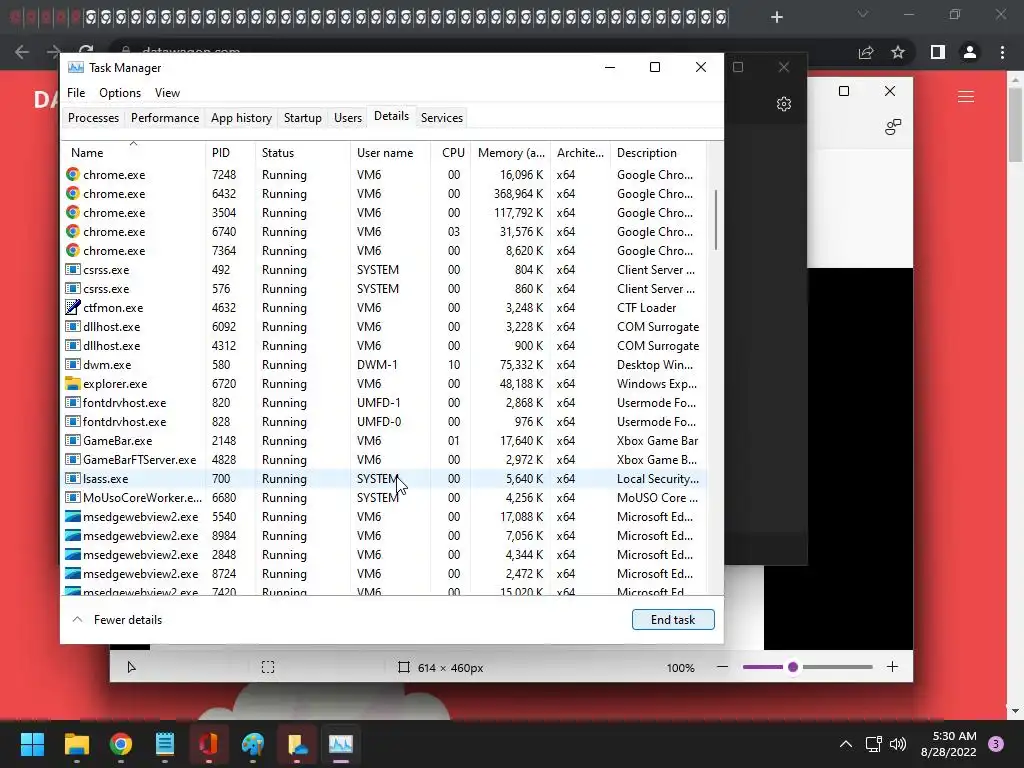
Task: Switch to the Processes tab
Action: pos(93,118)
